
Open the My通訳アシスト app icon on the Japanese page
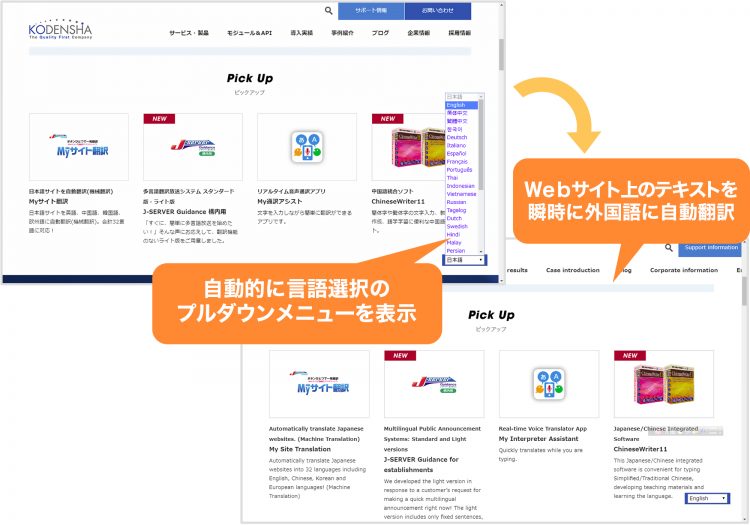307,147
